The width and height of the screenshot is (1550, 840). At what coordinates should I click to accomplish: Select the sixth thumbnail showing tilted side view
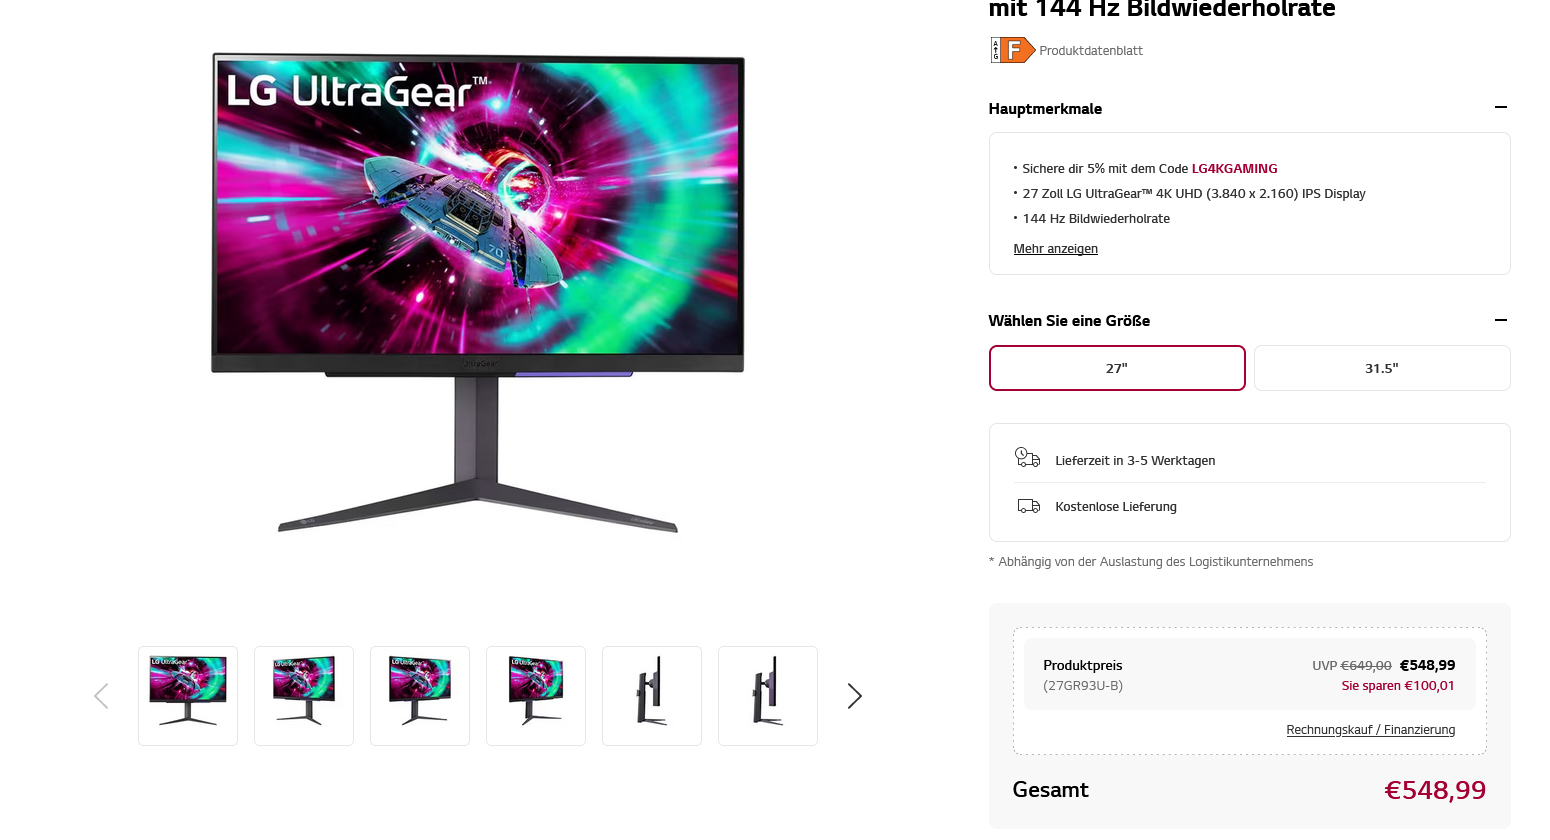coord(768,696)
